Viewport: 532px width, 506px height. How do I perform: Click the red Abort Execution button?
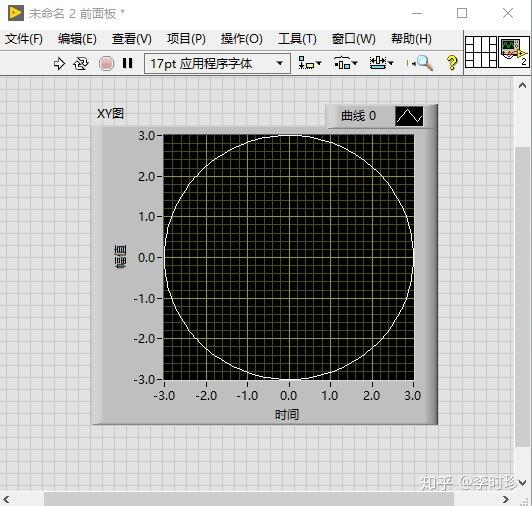106,63
